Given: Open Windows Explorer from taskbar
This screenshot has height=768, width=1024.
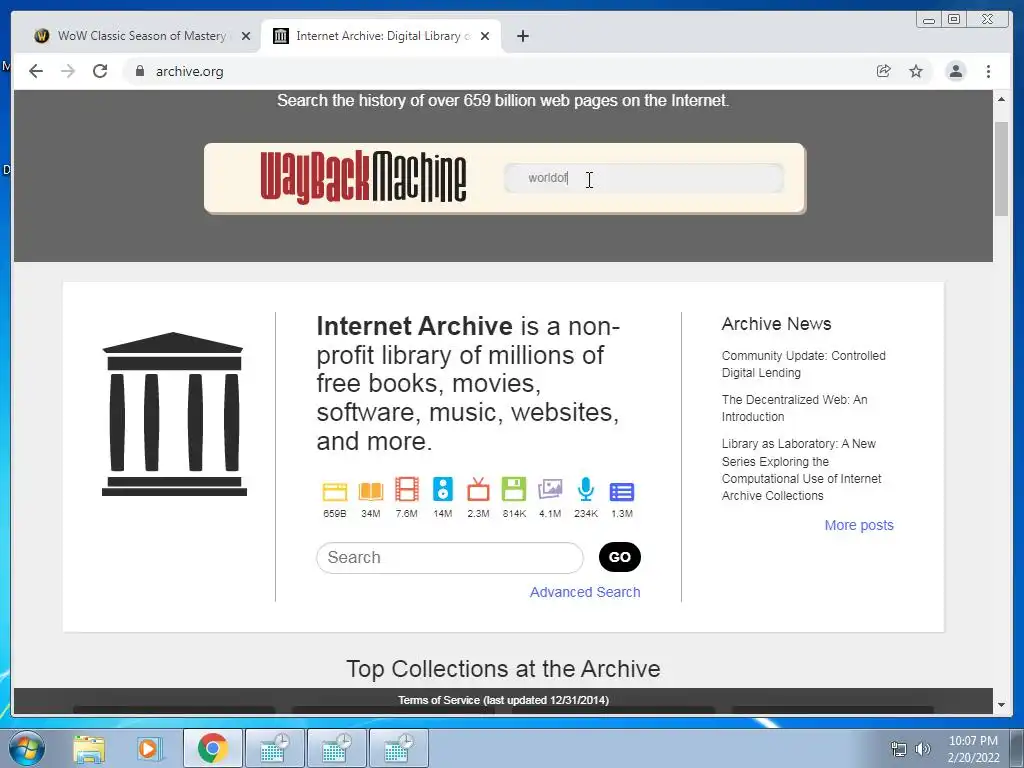Looking at the screenshot, I should tap(89, 749).
